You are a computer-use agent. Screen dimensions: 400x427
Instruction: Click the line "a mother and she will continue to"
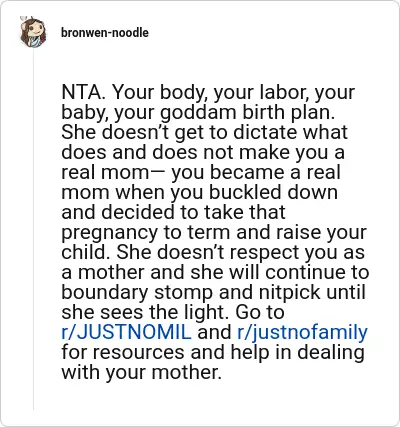(x=215, y=272)
